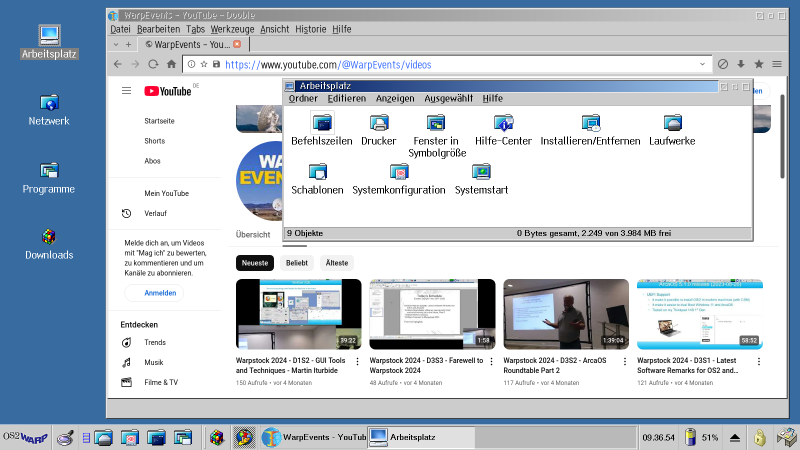Viewport: 800px width, 450px height.
Task: Open the Musik sidebar link
Action: (153, 362)
